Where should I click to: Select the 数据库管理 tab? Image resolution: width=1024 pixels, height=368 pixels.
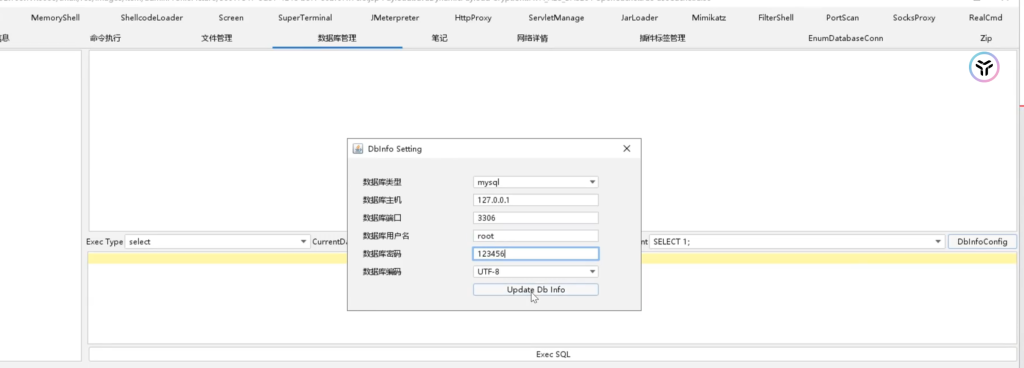pyautogui.click(x=337, y=38)
